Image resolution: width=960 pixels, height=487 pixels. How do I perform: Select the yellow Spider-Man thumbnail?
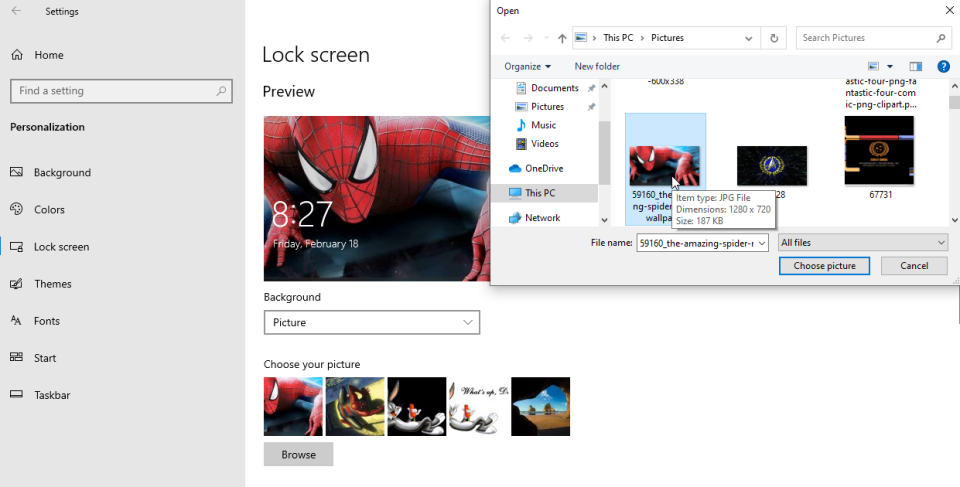(x=355, y=406)
